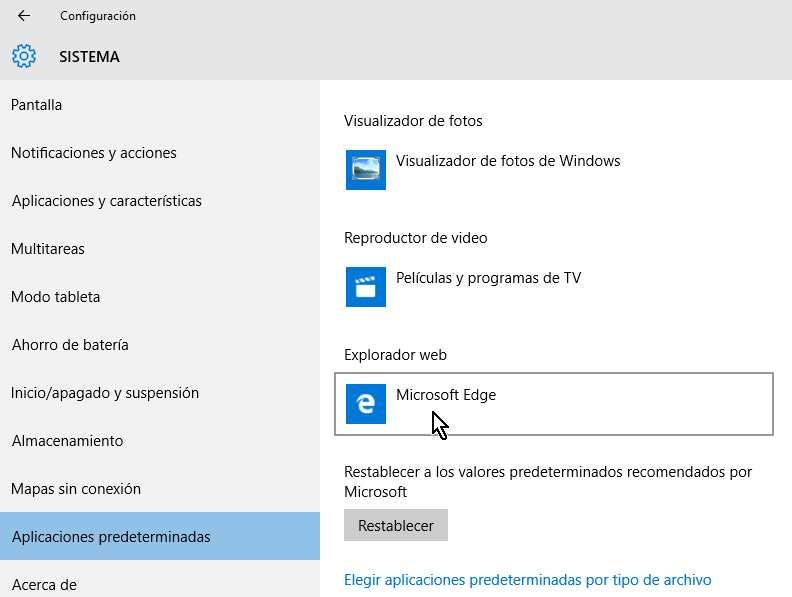Screen dimensions: 792x597
Task: Open the Pantalla settings section
Action: (x=160, y=105)
